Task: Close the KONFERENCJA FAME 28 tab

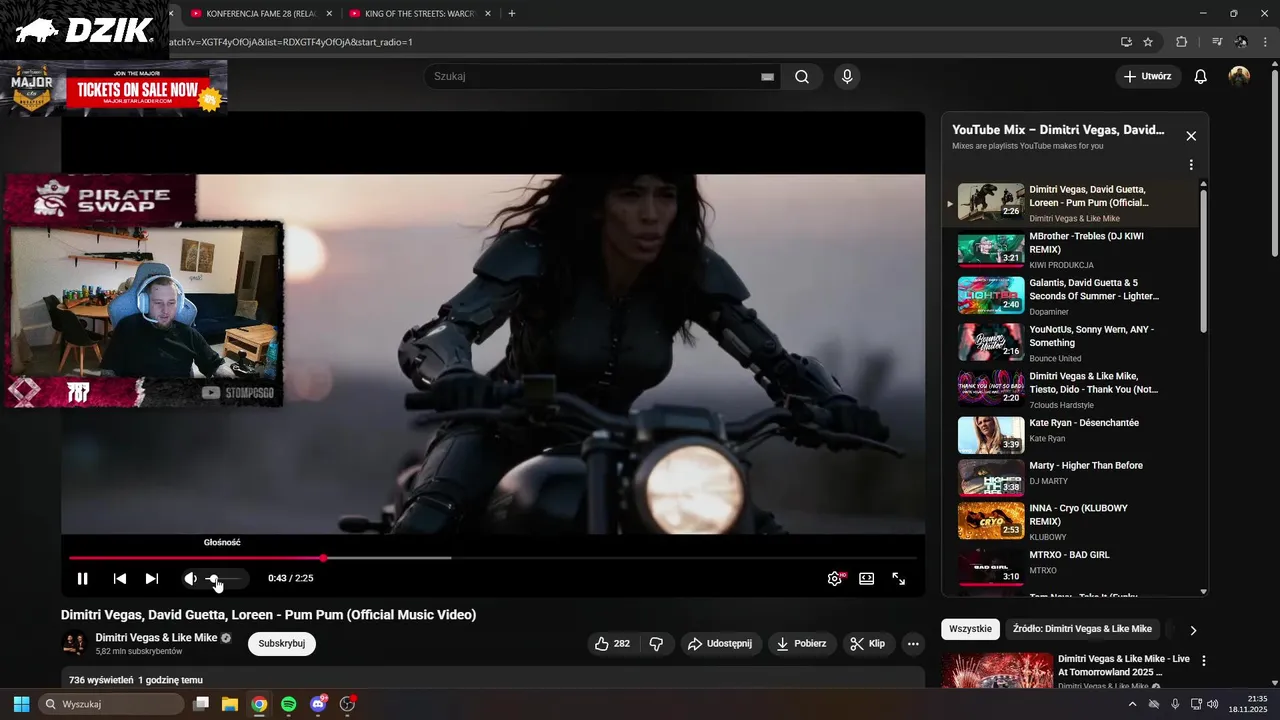Action: click(329, 14)
